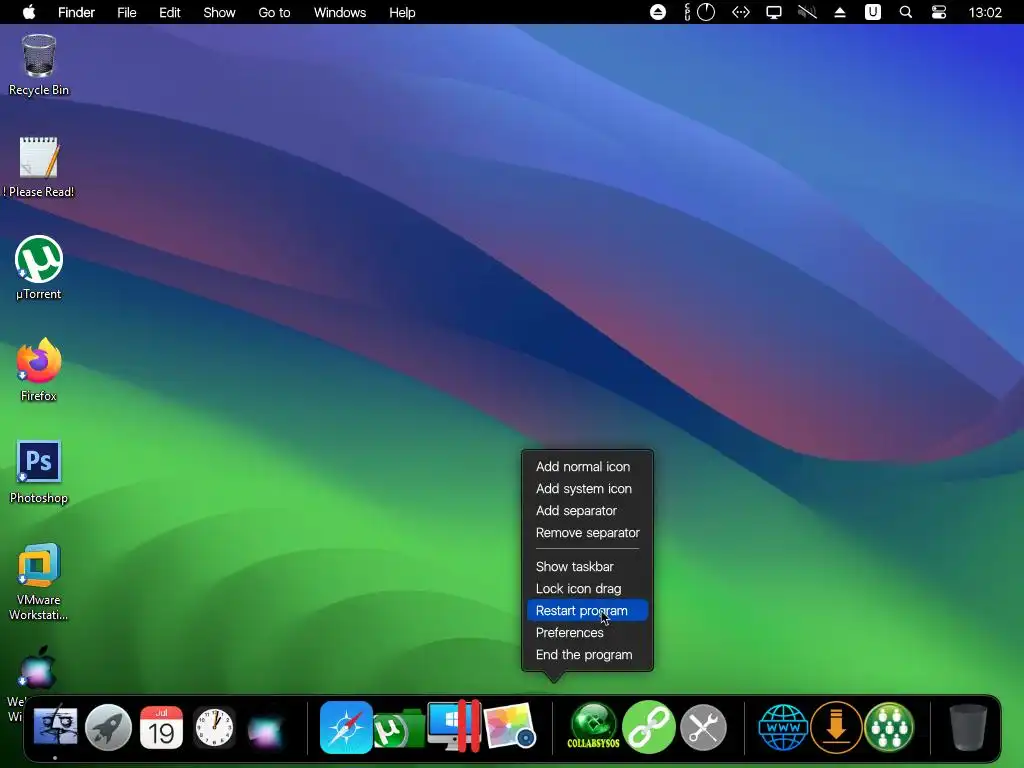Open Safari compass icon in dock
Viewport: 1024px width, 768px height.
click(x=346, y=727)
